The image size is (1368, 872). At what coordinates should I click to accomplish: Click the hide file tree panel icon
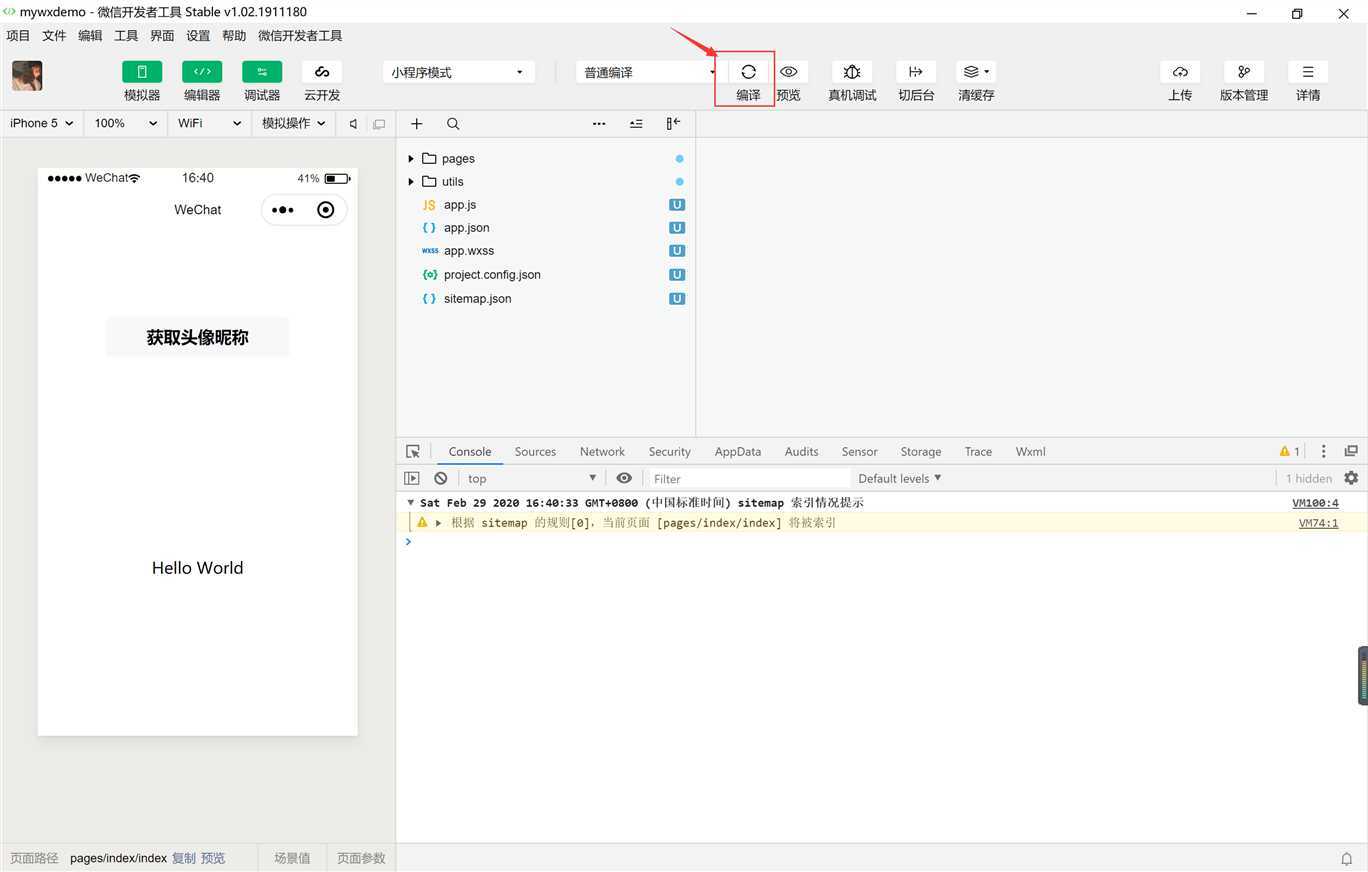point(673,123)
